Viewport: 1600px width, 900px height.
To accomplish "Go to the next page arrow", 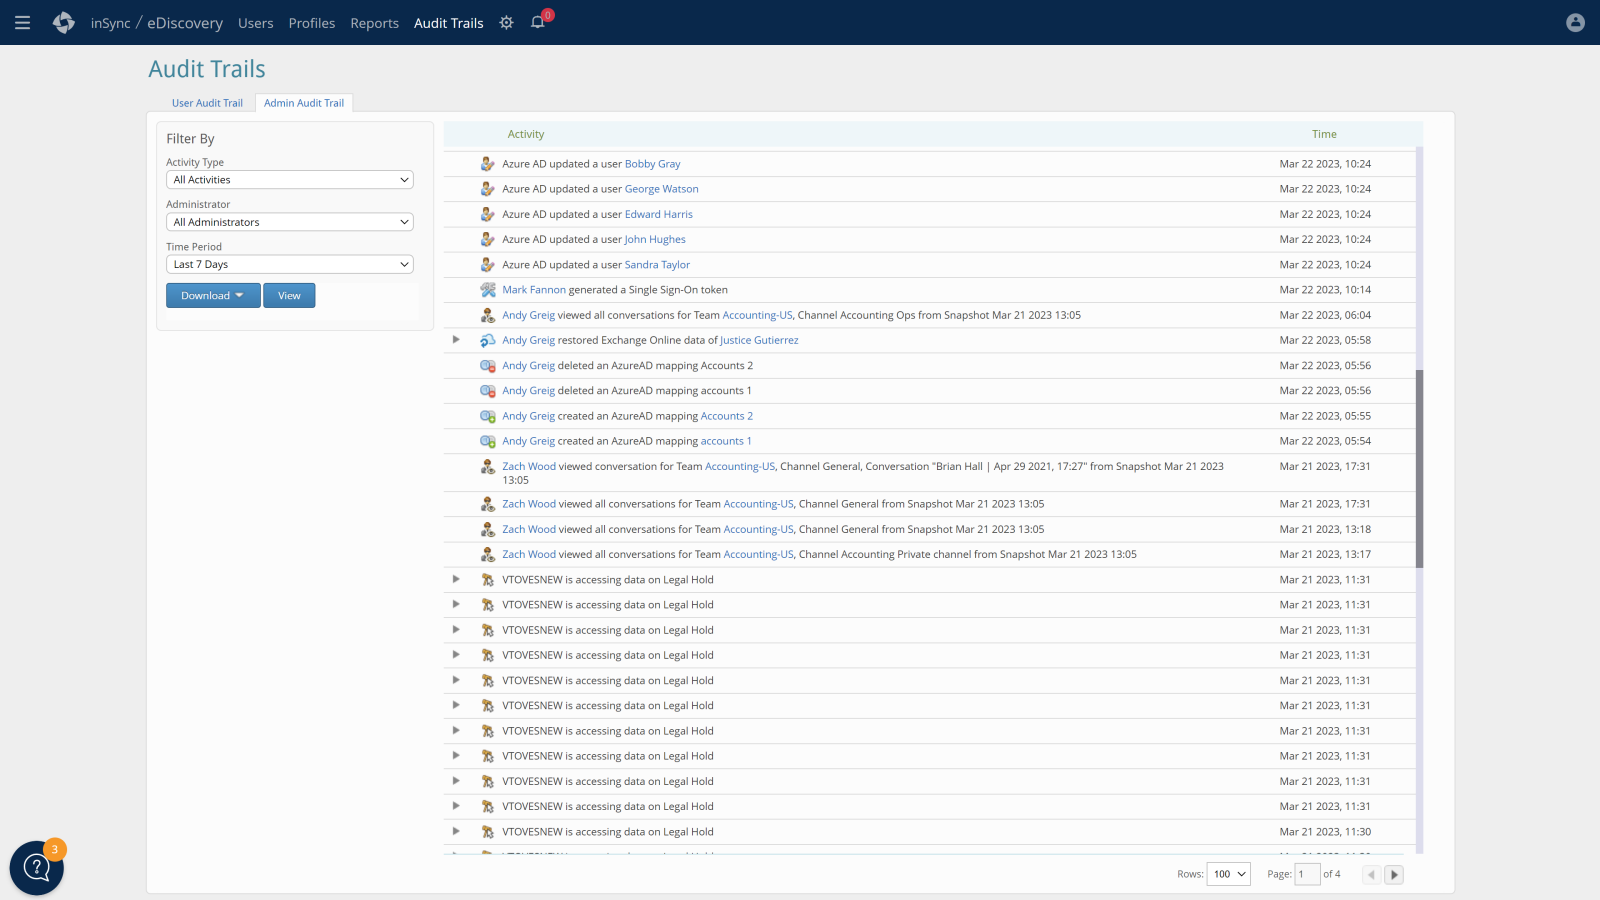I will click(1394, 874).
